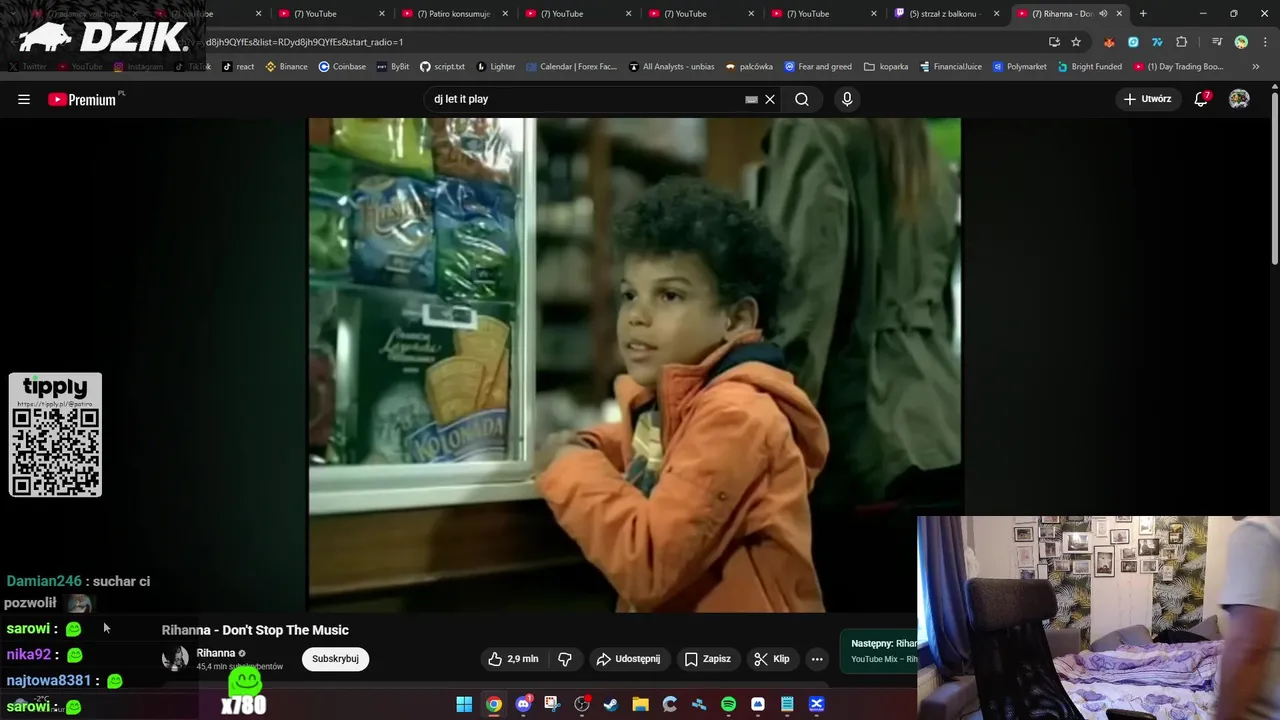Open the FinancialJuice bookmark
Image resolution: width=1280 pixels, height=720 pixels.
click(x=949, y=67)
